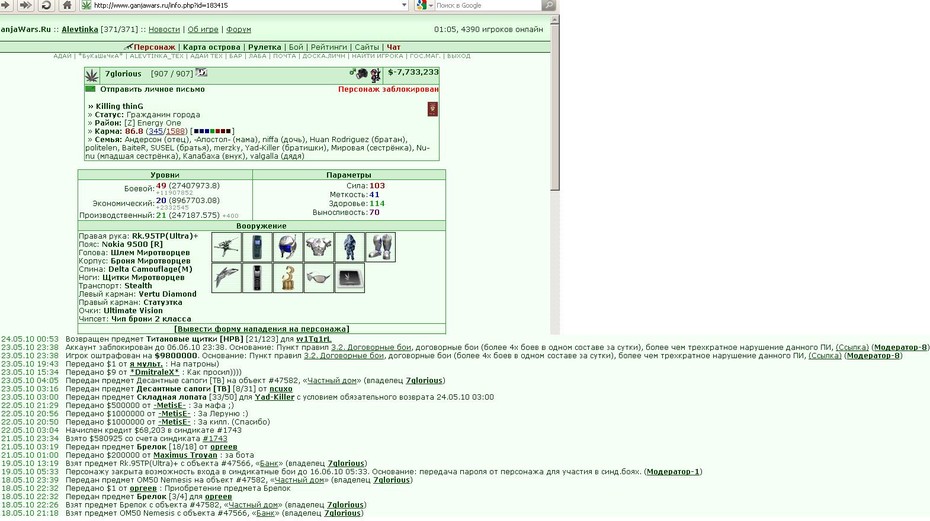Click the ncuxo player link

point(281,389)
